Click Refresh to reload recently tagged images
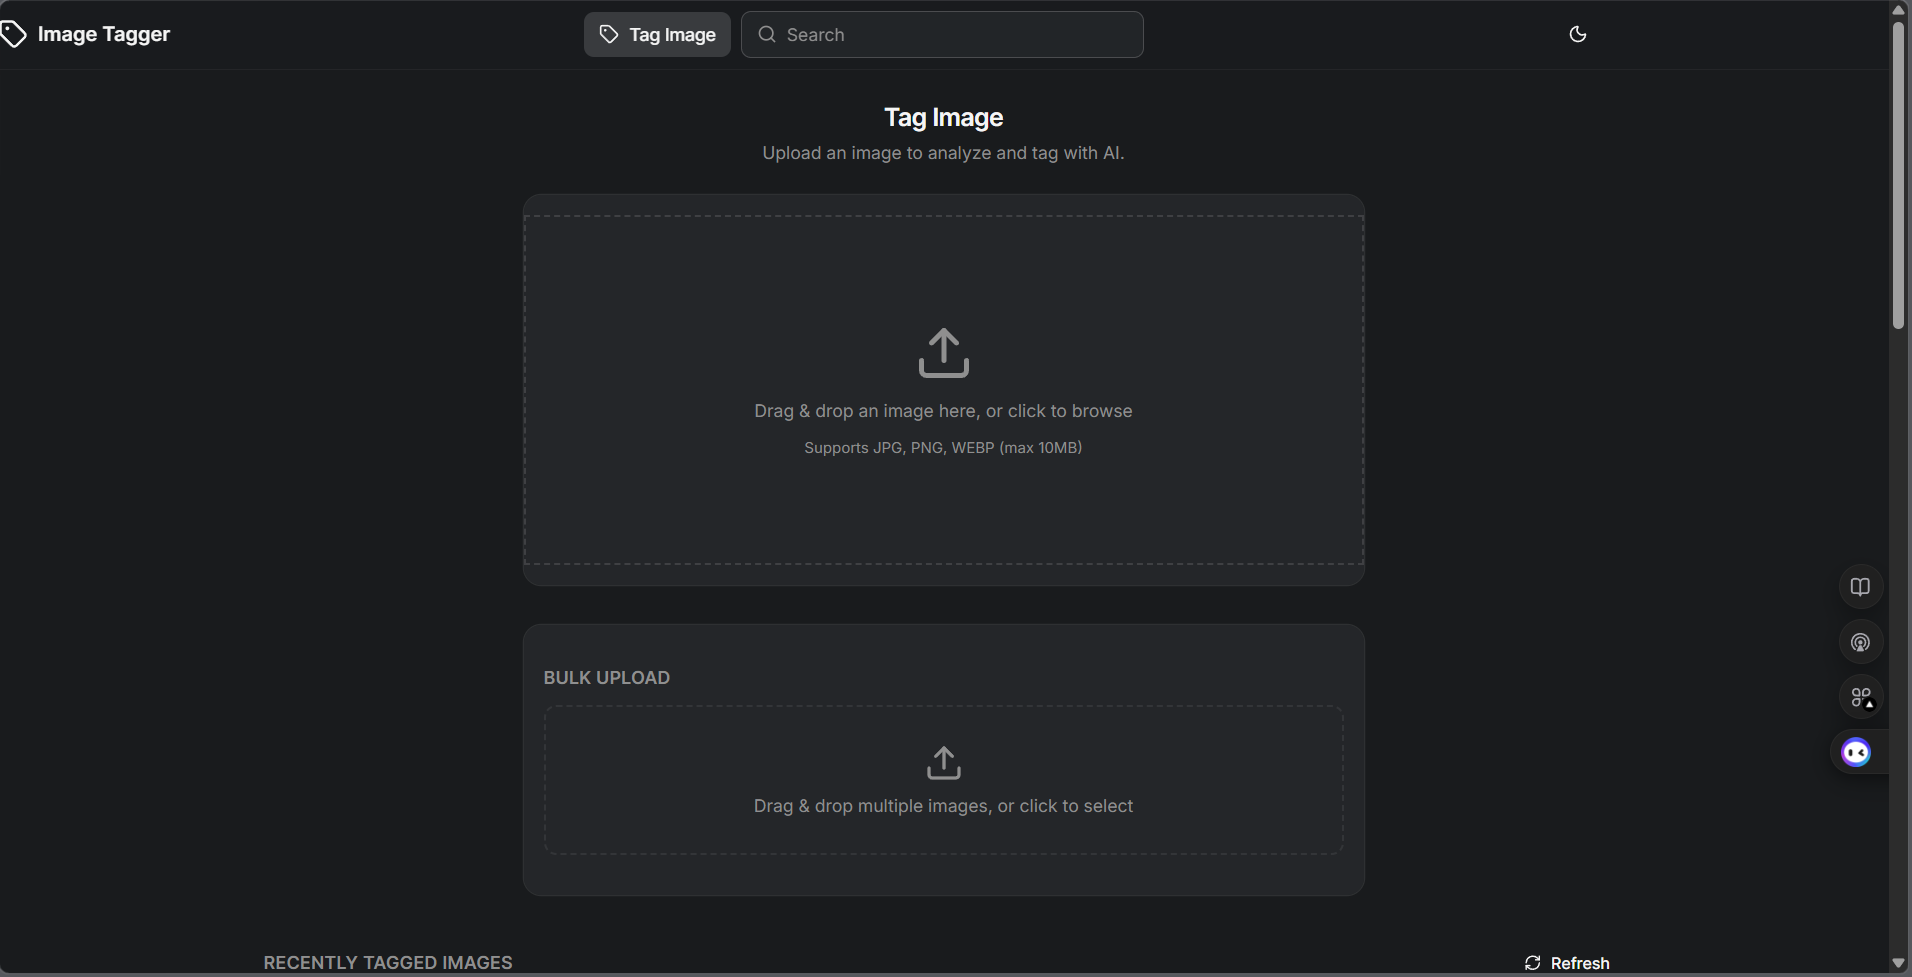 pyautogui.click(x=1580, y=963)
